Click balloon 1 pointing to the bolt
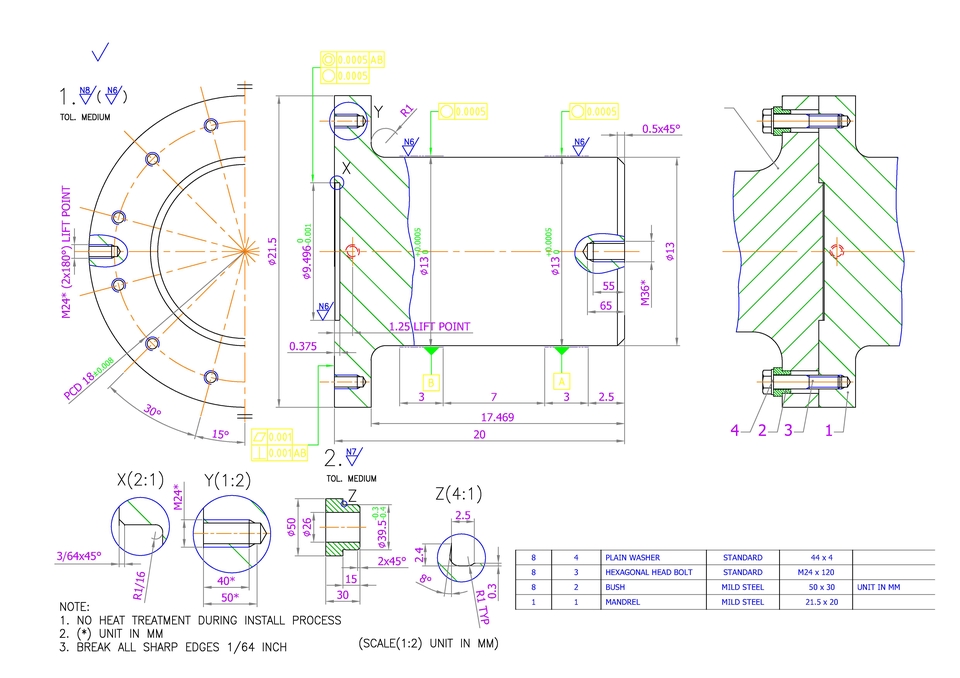This screenshot has width=960, height=678. tap(827, 430)
